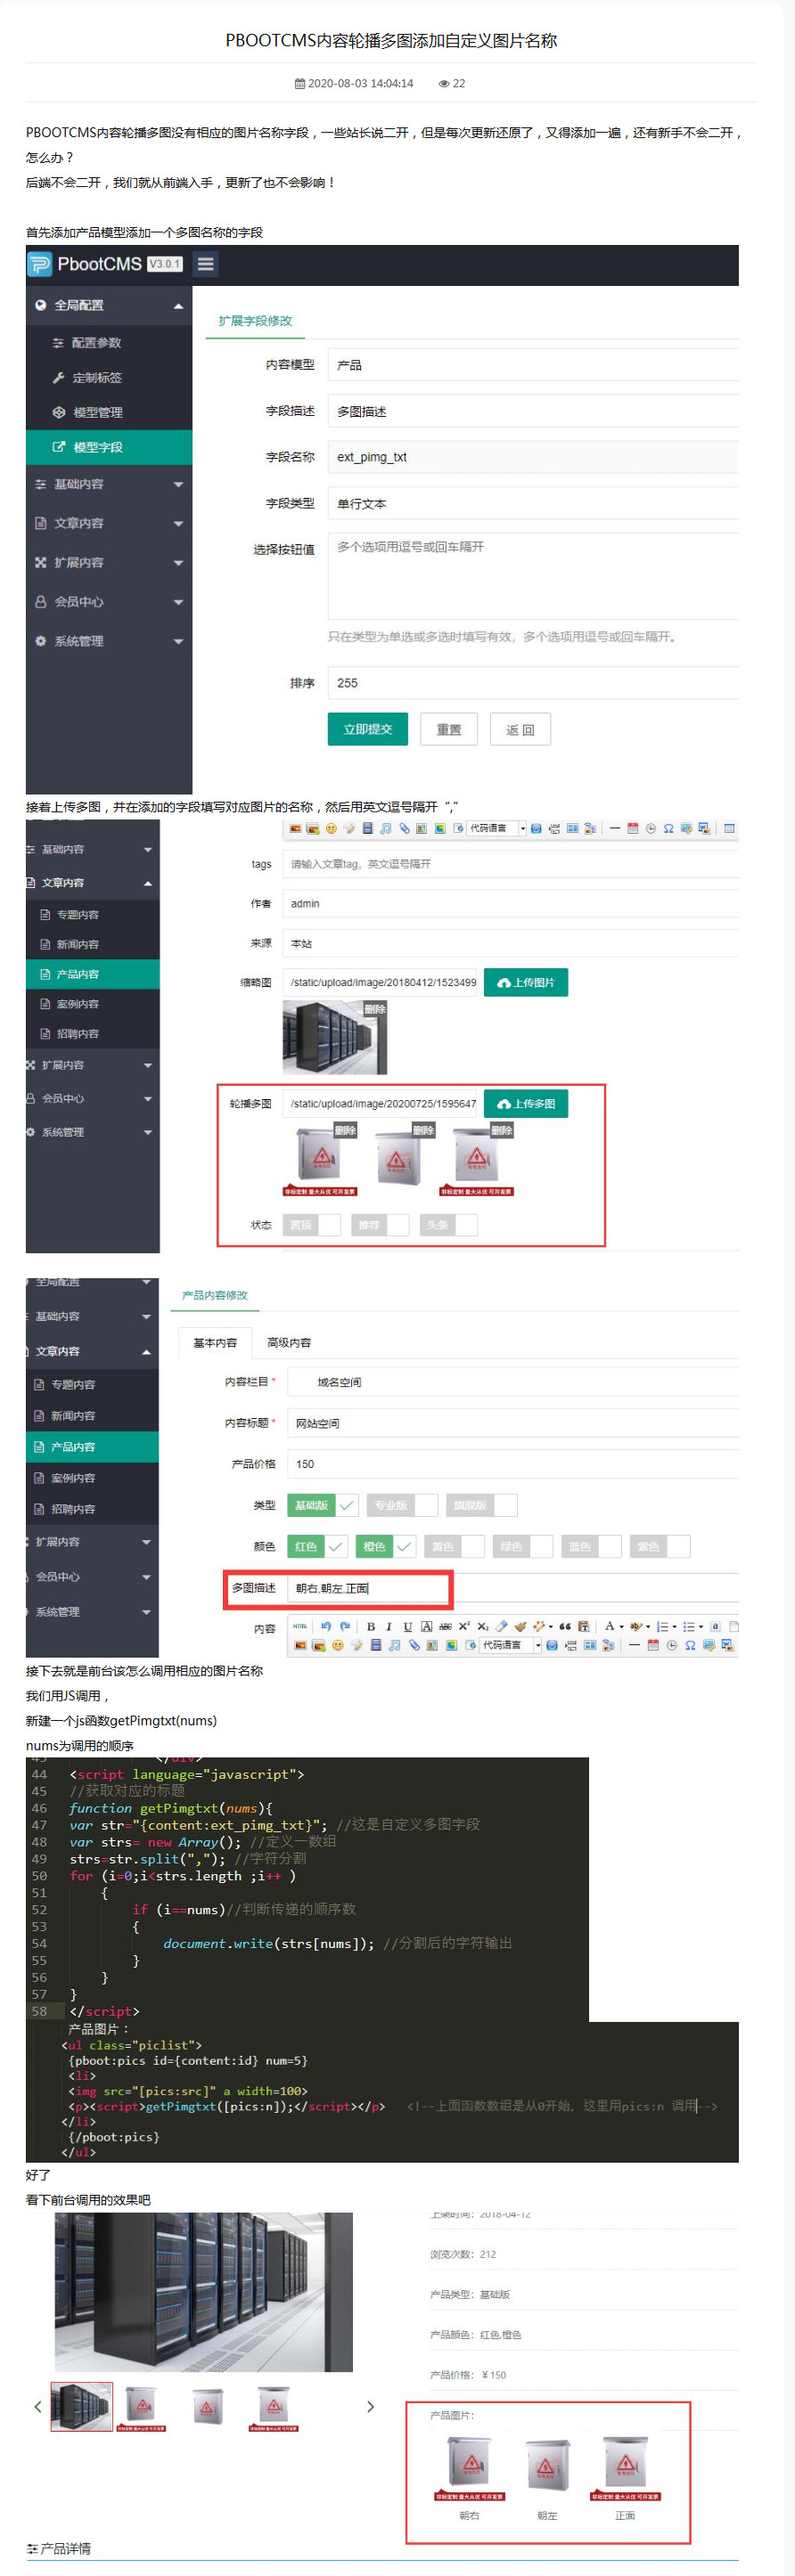Click the product picture captioned 正面
795x2576 pixels.
click(625, 2468)
